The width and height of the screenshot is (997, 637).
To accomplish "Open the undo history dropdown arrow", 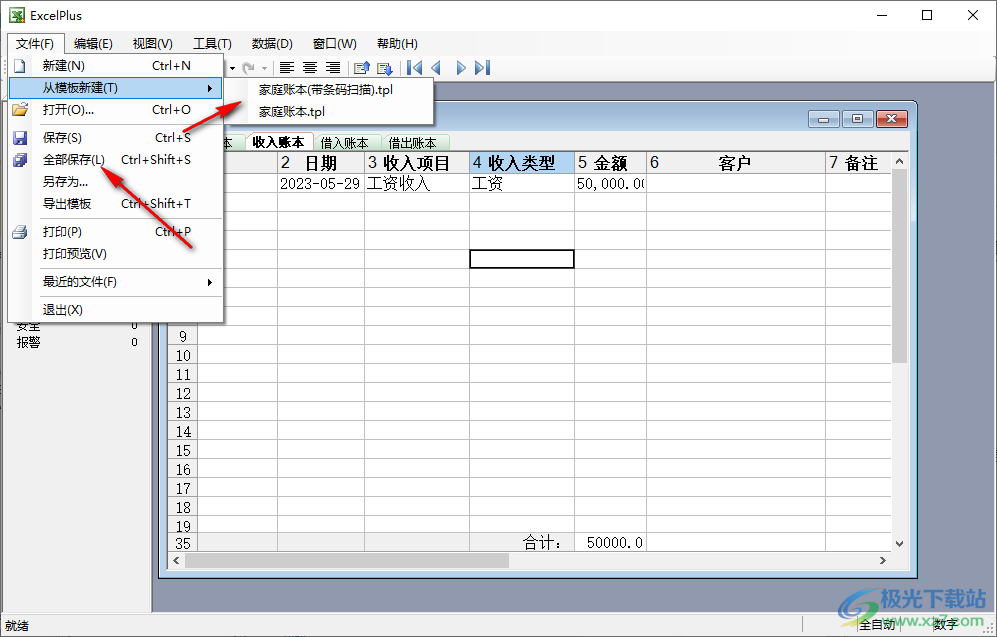I will pyautogui.click(x=233, y=68).
